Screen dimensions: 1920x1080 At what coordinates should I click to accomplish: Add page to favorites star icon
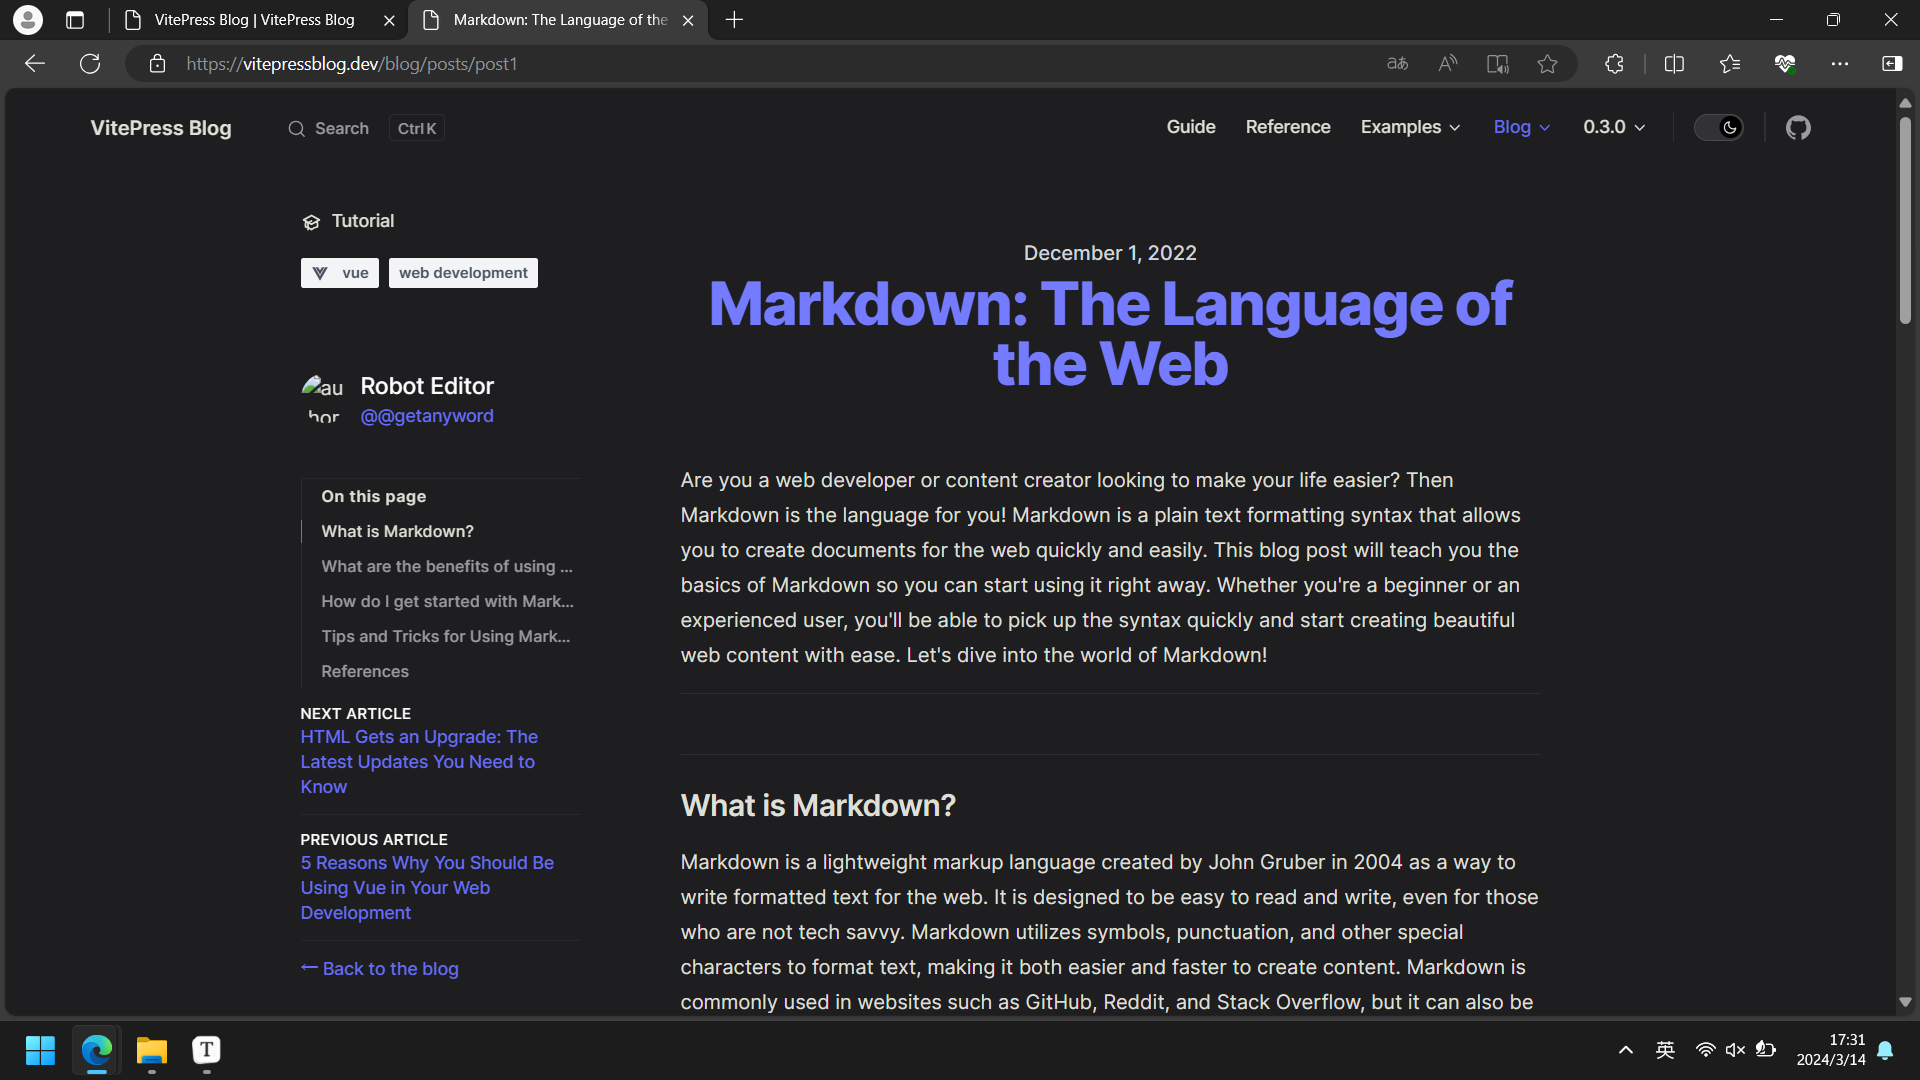point(1547,64)
